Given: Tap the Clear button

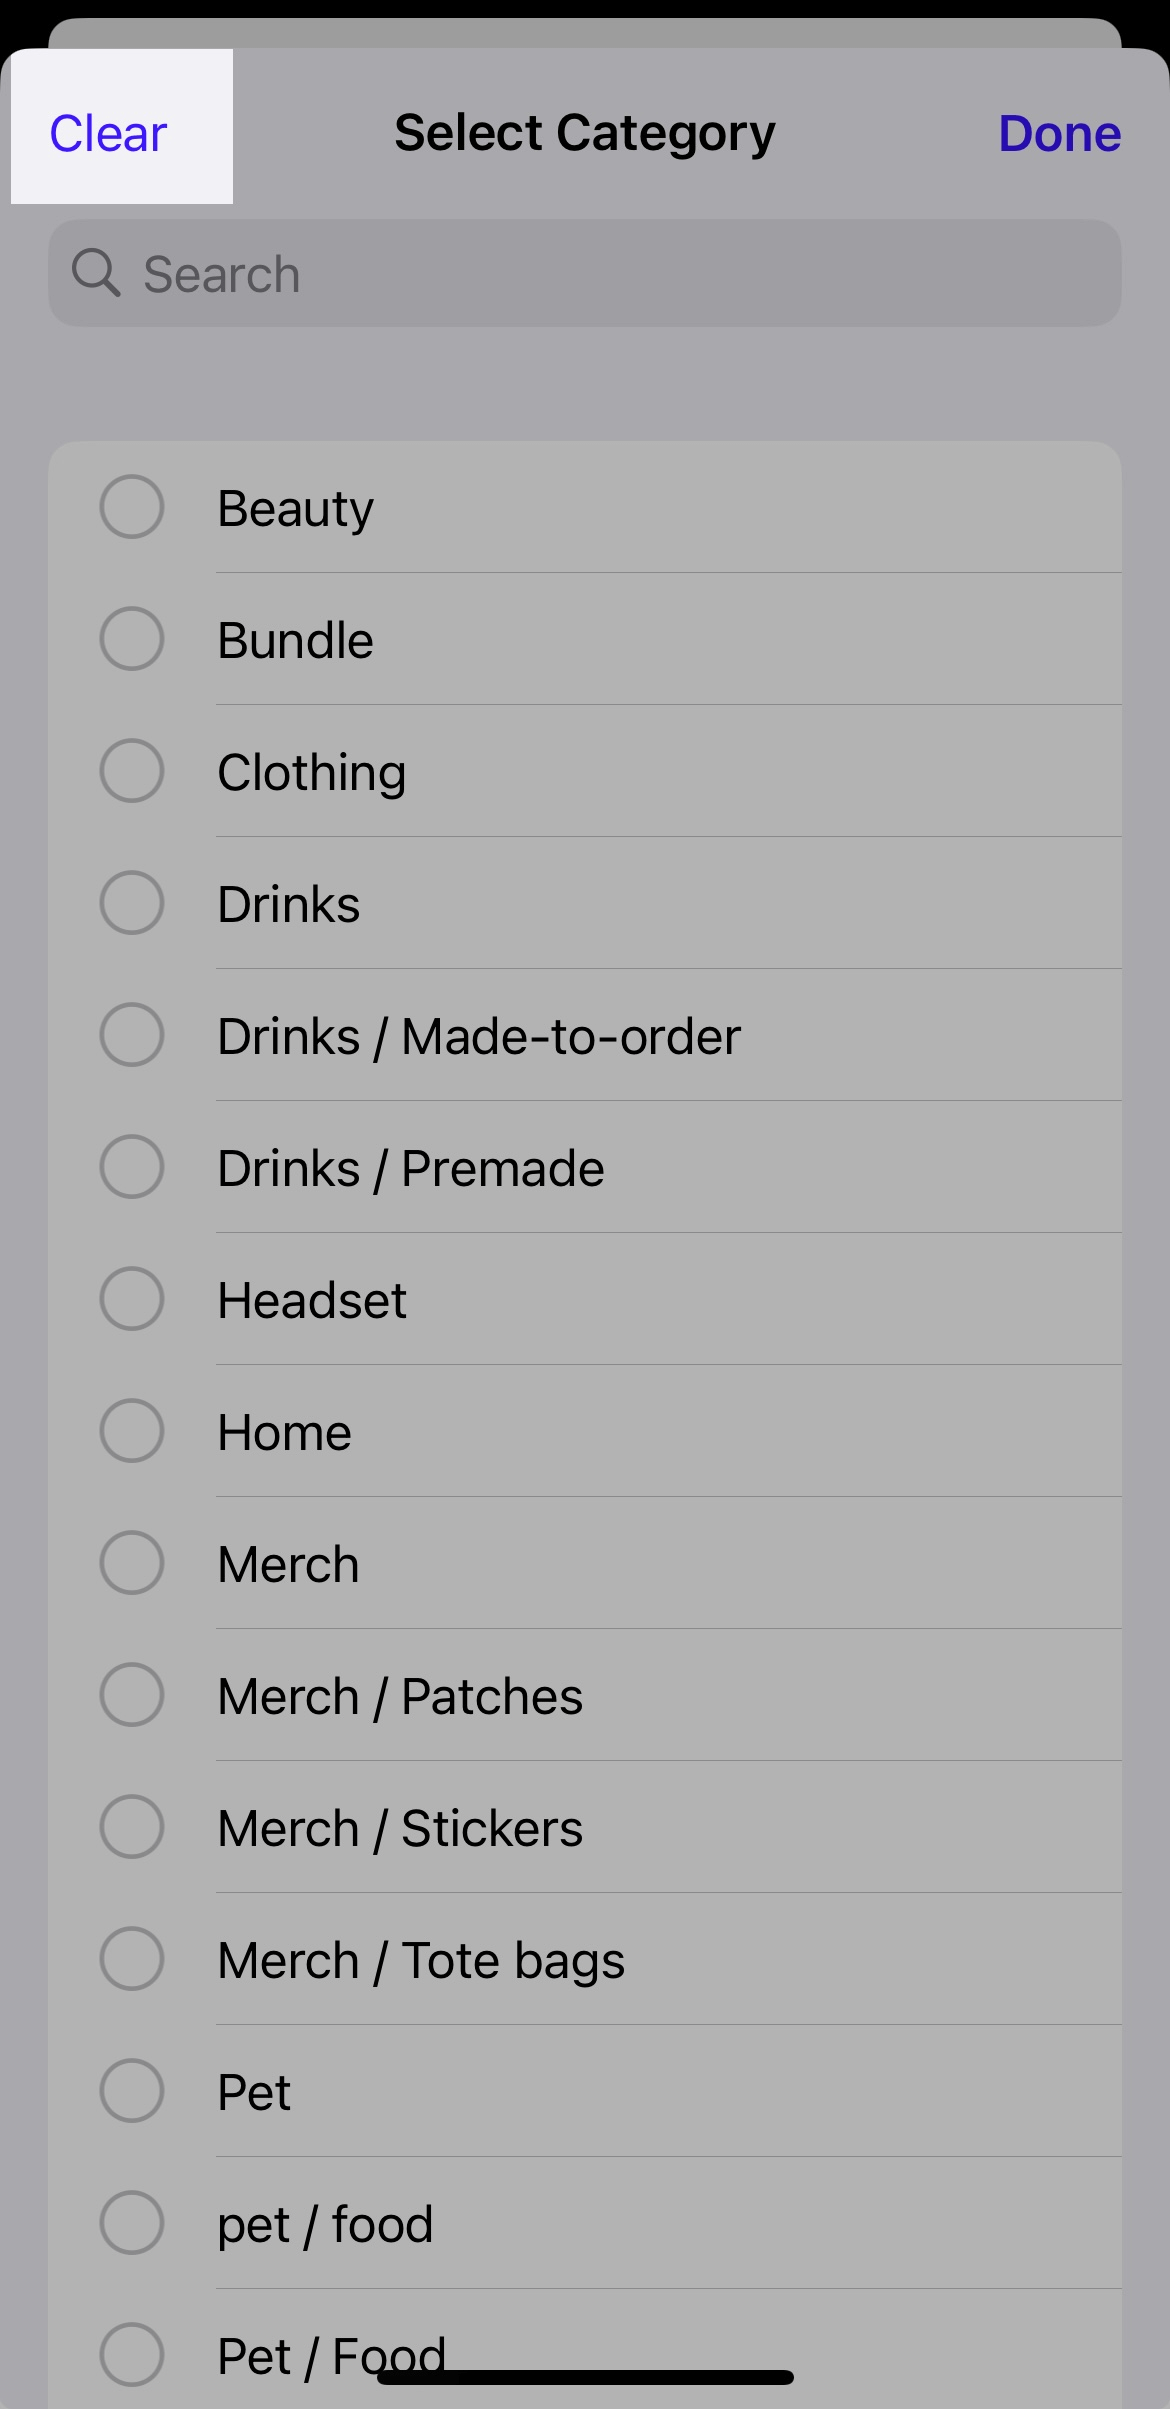Looking at the screenshot, I should coord(109,134).
